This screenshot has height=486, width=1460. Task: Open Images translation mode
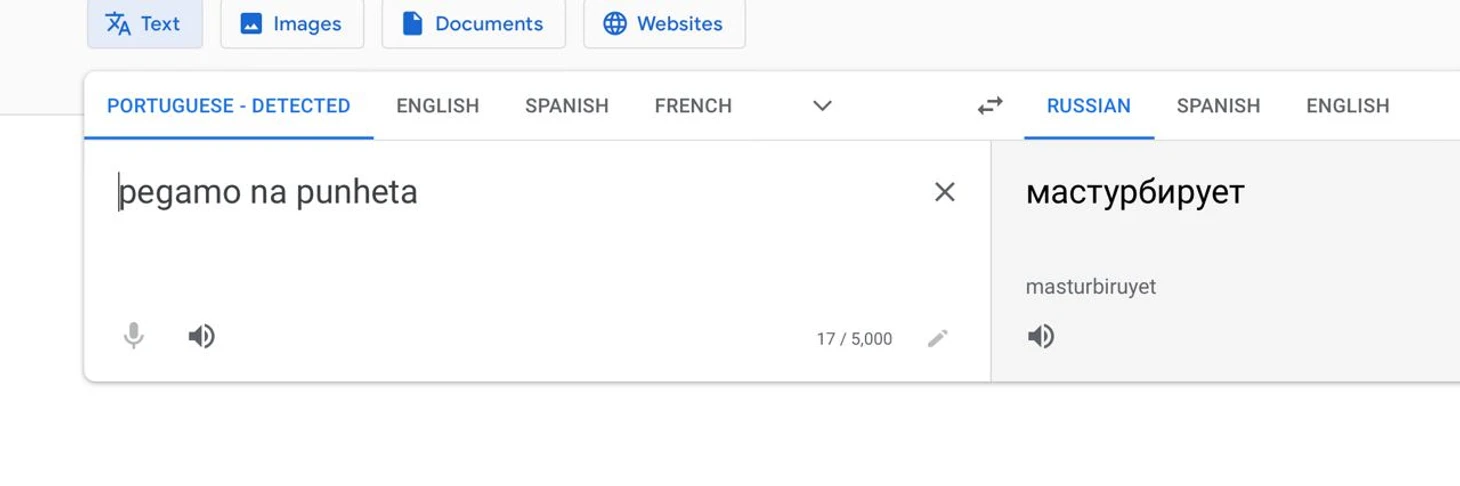pos(292,24)
